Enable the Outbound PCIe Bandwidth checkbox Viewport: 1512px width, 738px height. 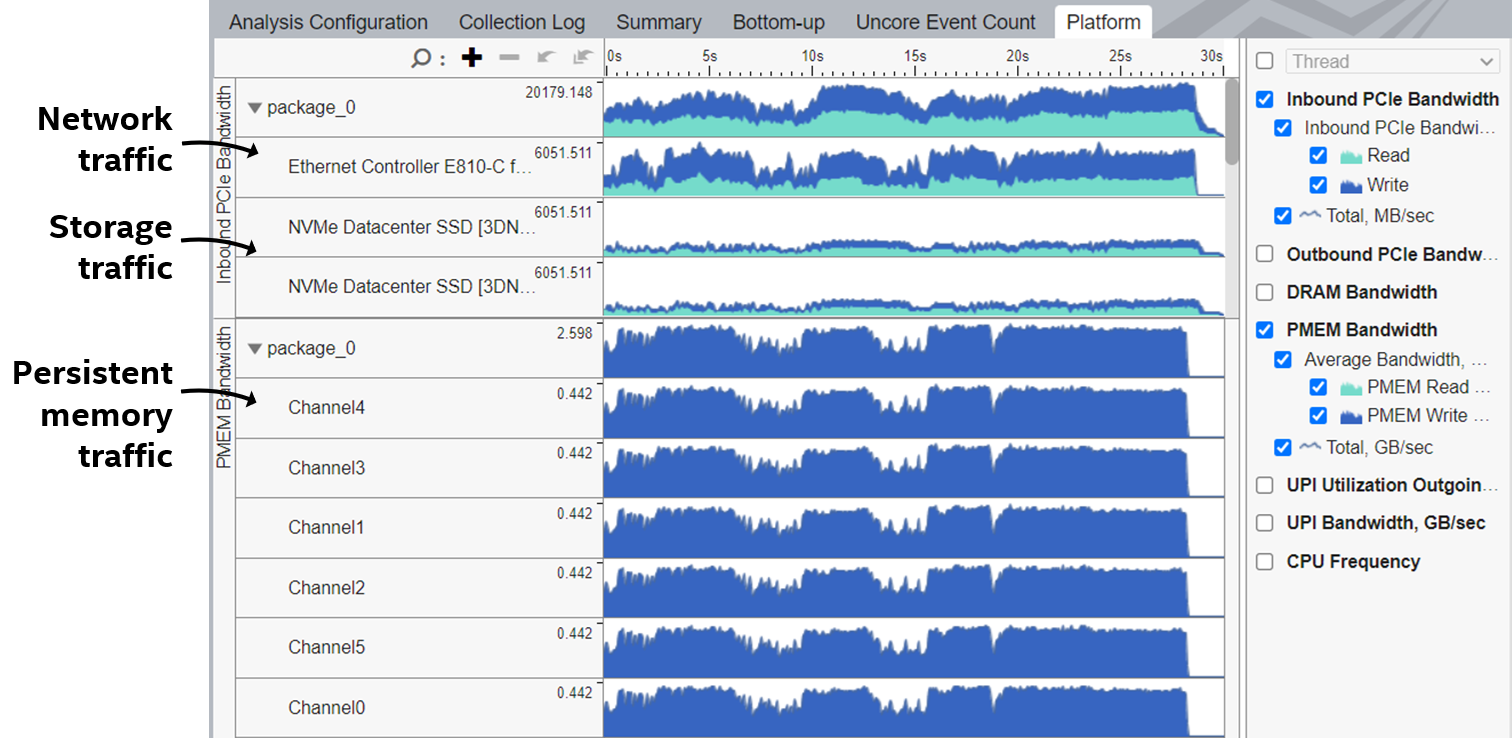point(1265,254)
